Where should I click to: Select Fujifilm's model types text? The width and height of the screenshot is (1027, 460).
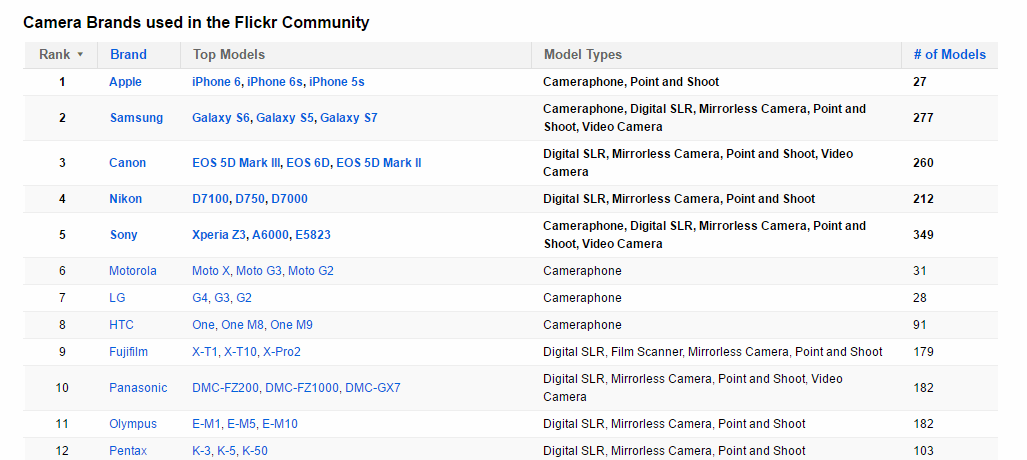click(713, 352)
